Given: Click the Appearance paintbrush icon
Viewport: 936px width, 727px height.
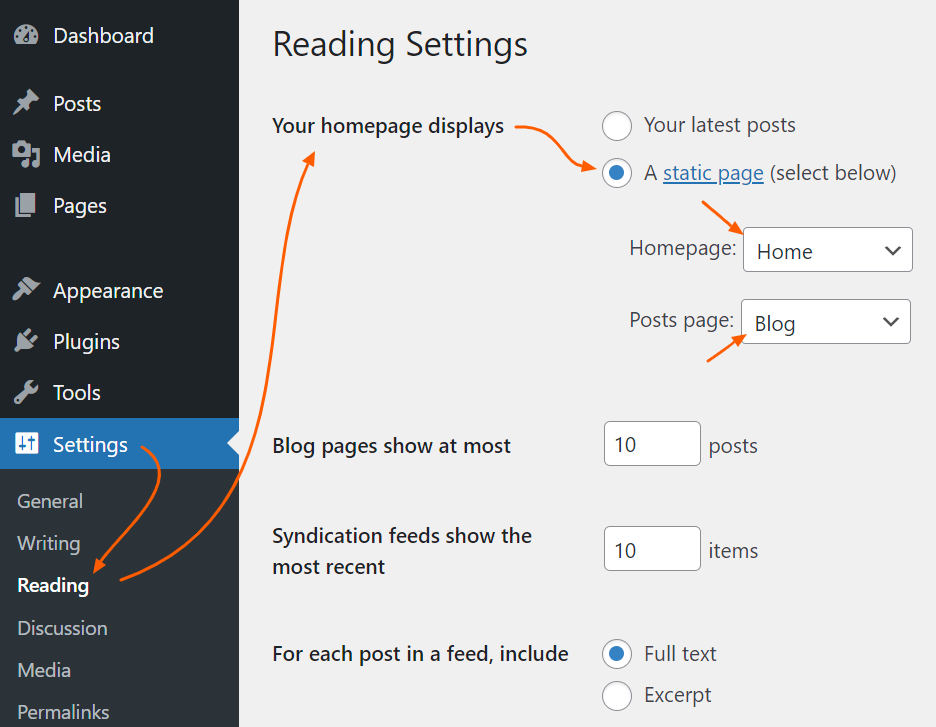Looking at the screenshot, I should 26,290.
